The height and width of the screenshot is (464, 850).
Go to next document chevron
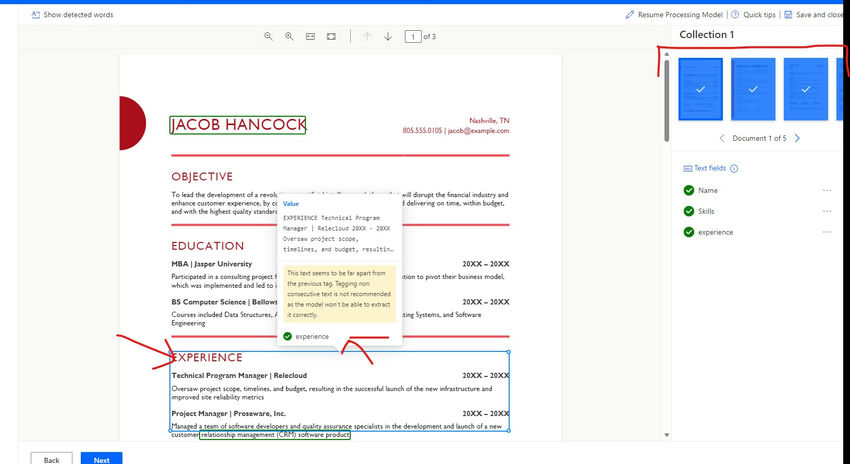click(x=797, y=138)
